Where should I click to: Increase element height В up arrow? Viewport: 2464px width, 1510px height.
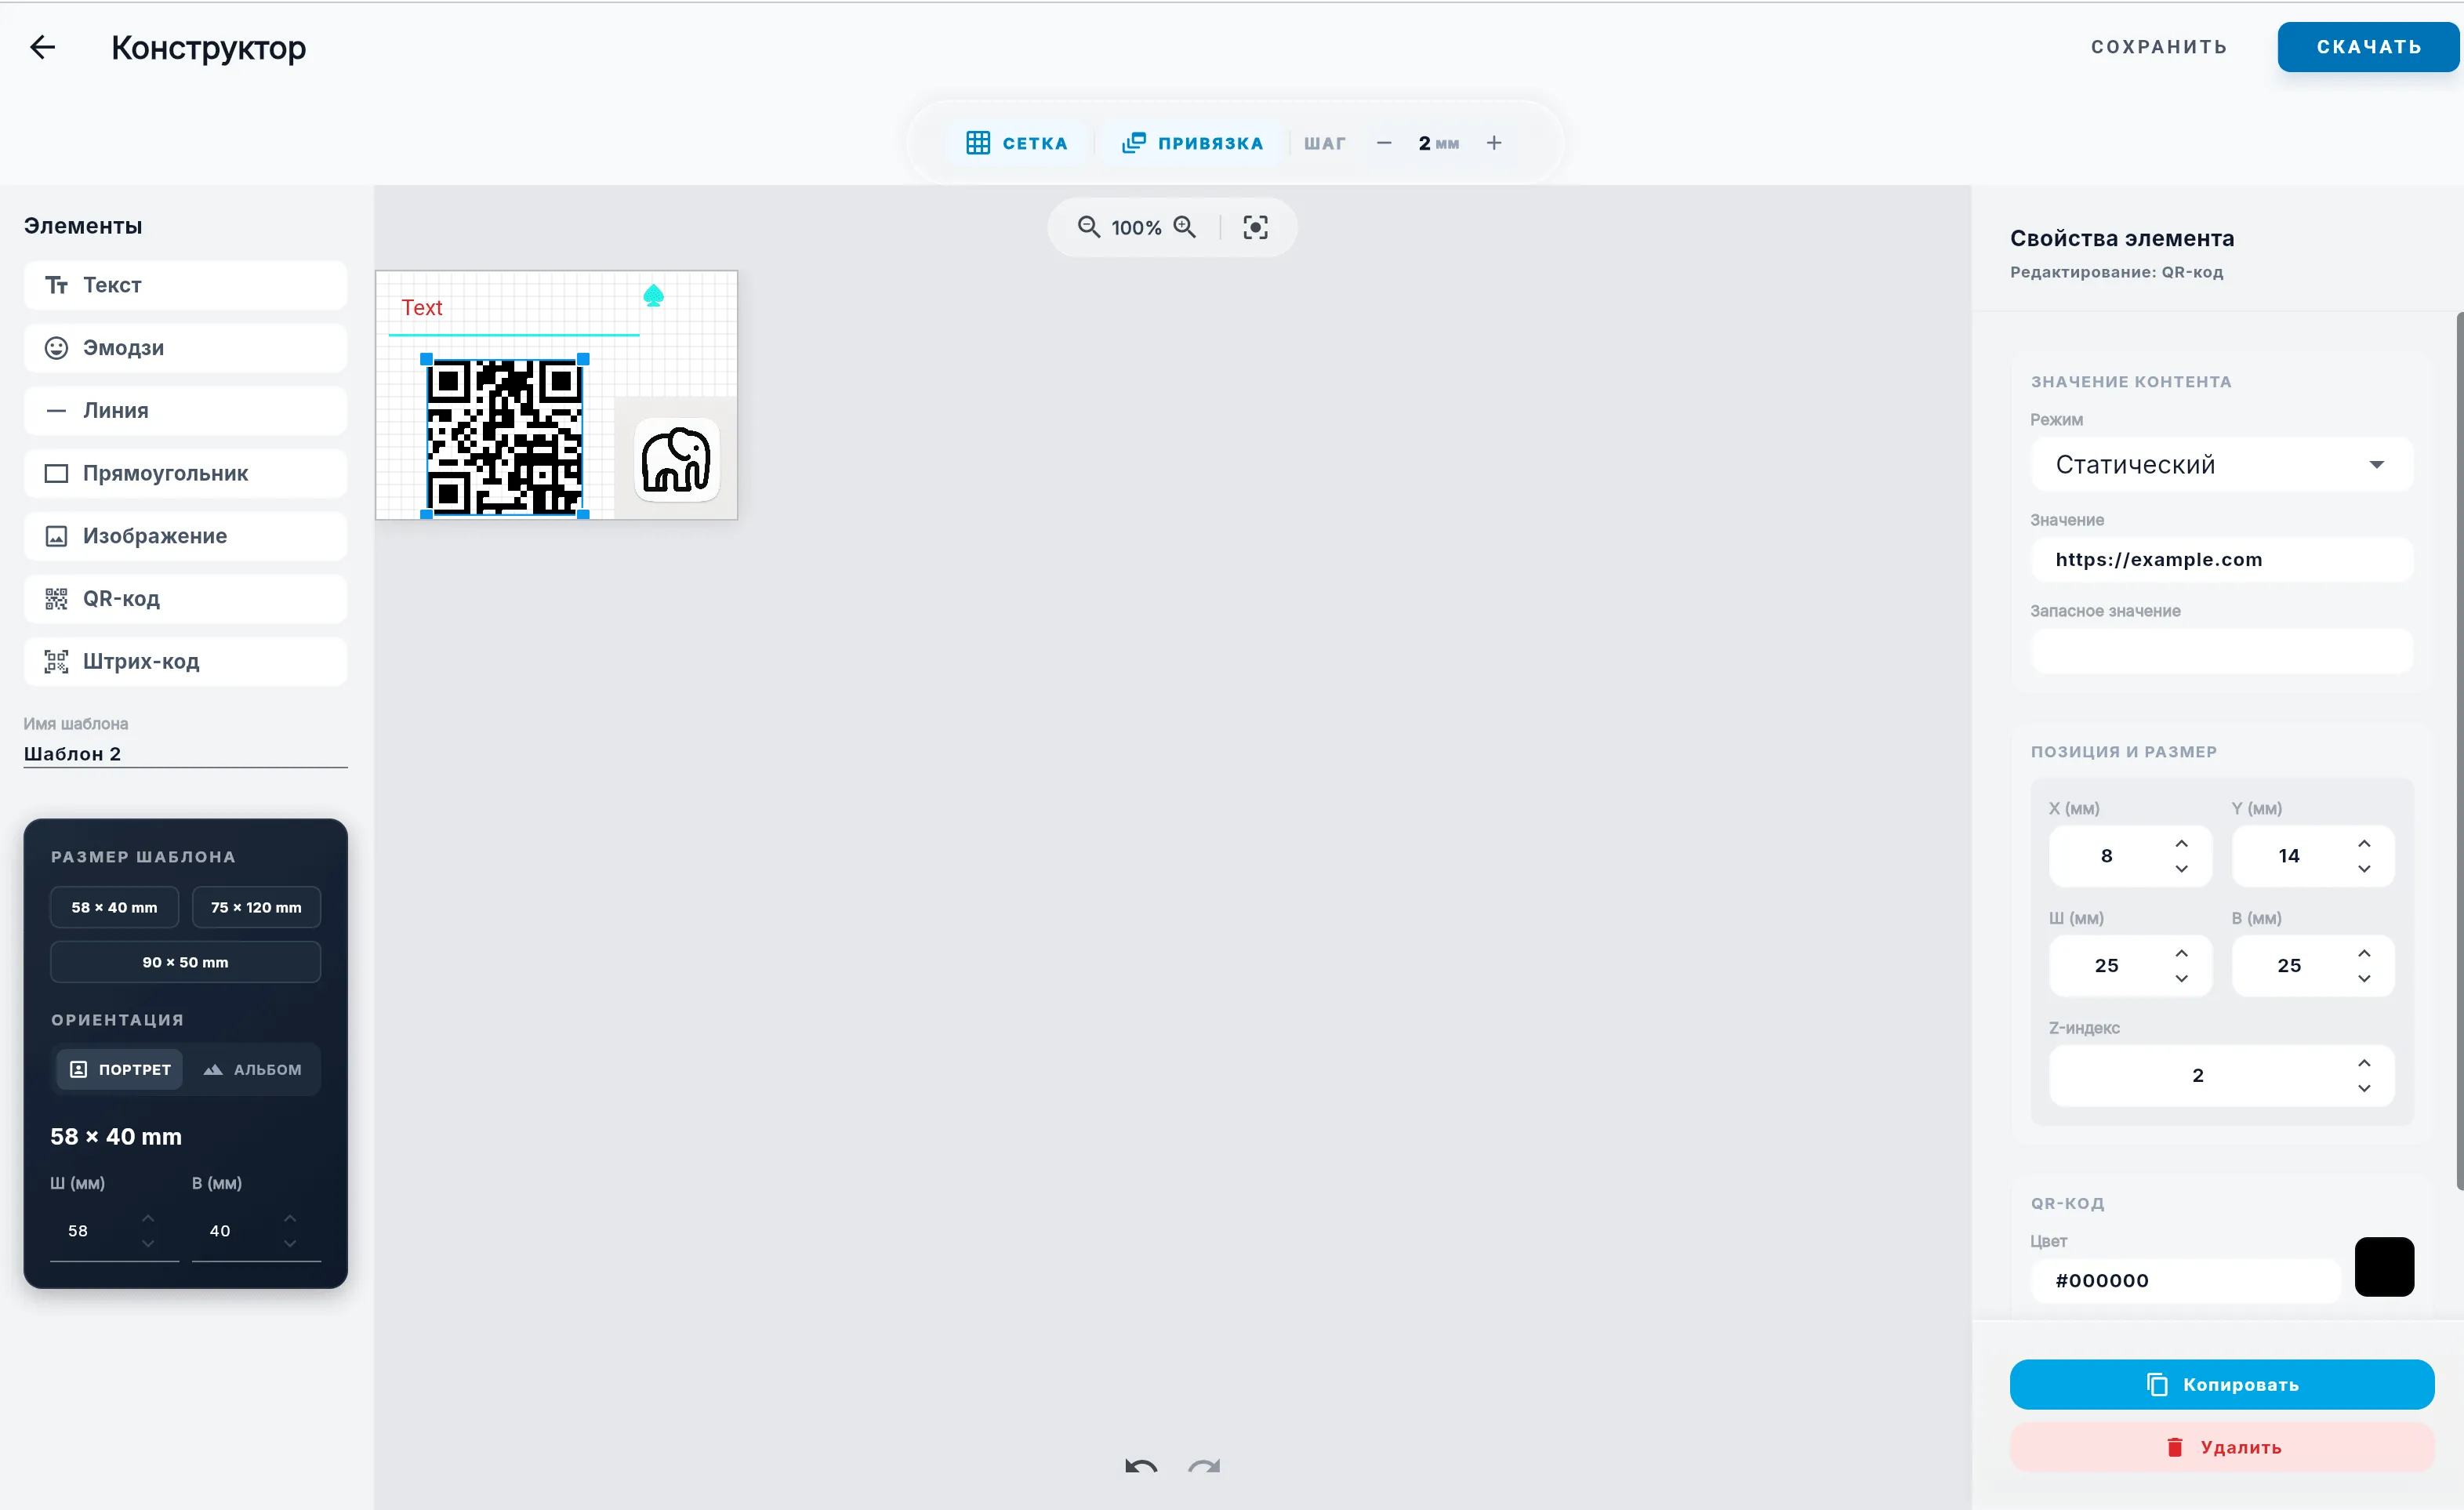click(2364, 953)
